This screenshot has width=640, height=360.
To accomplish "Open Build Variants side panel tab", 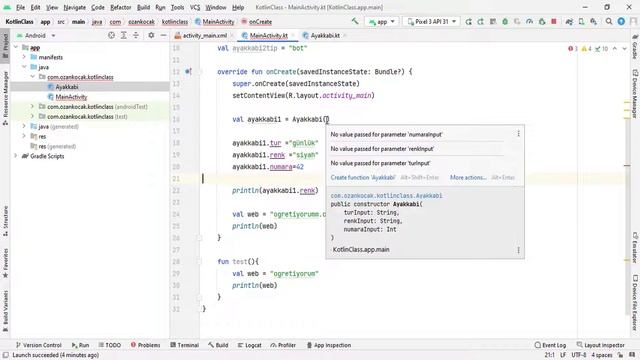I will (x=5, y=310).
